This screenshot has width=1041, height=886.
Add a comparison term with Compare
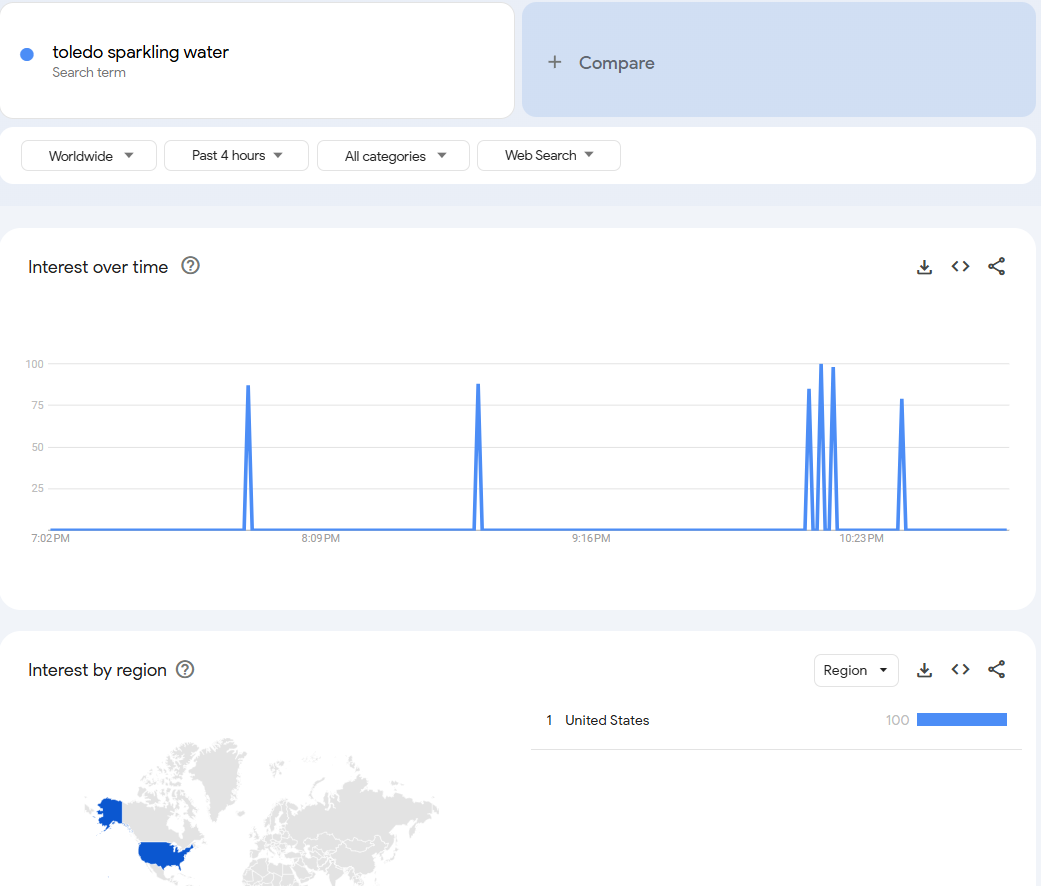(779, 60)
